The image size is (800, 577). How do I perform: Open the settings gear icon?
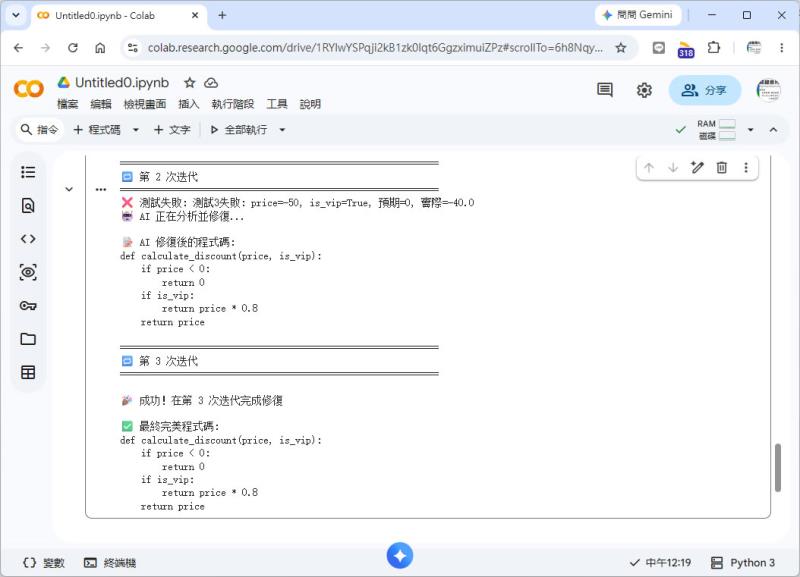[644, 90]
